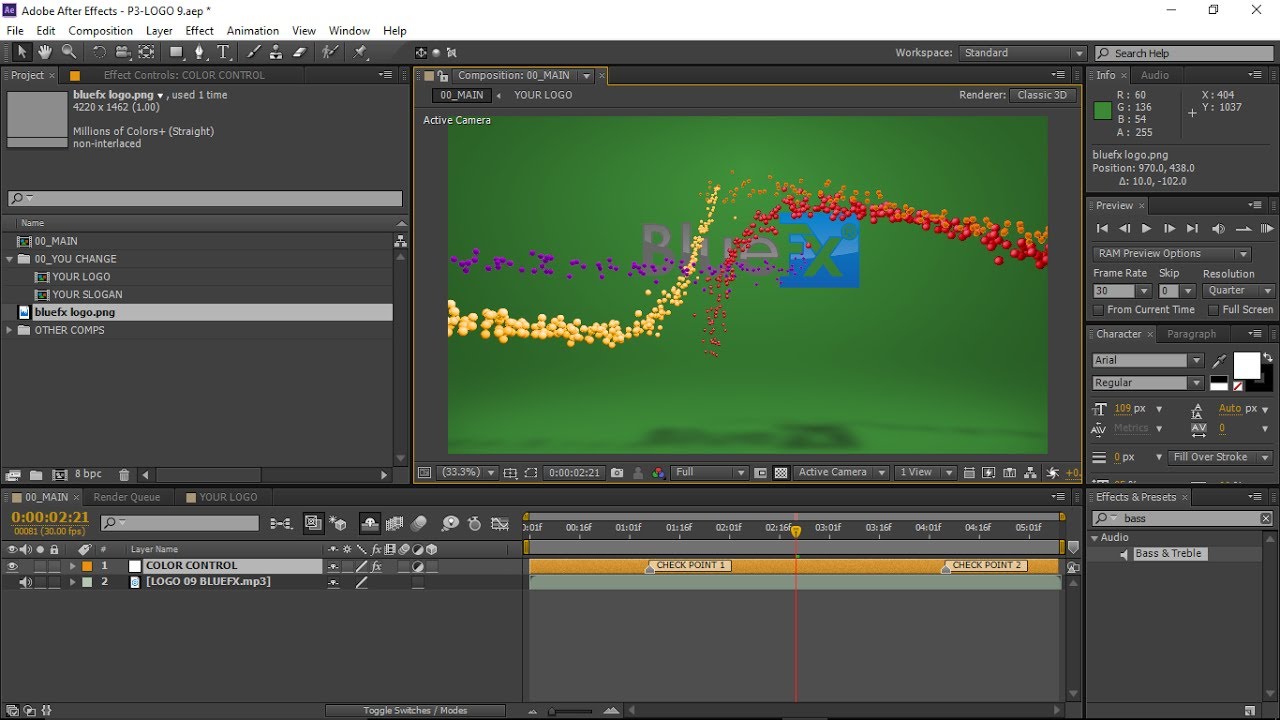Open the 1 View layout dropdown
Viewport: 1280px width, 720px height.
pos(926,472)
